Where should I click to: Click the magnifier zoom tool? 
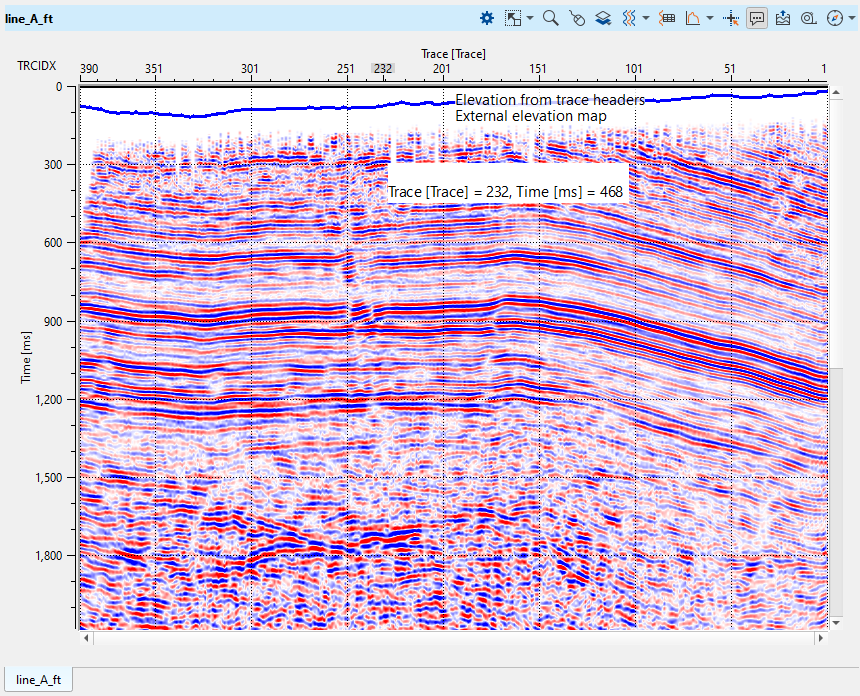(550, 18)
